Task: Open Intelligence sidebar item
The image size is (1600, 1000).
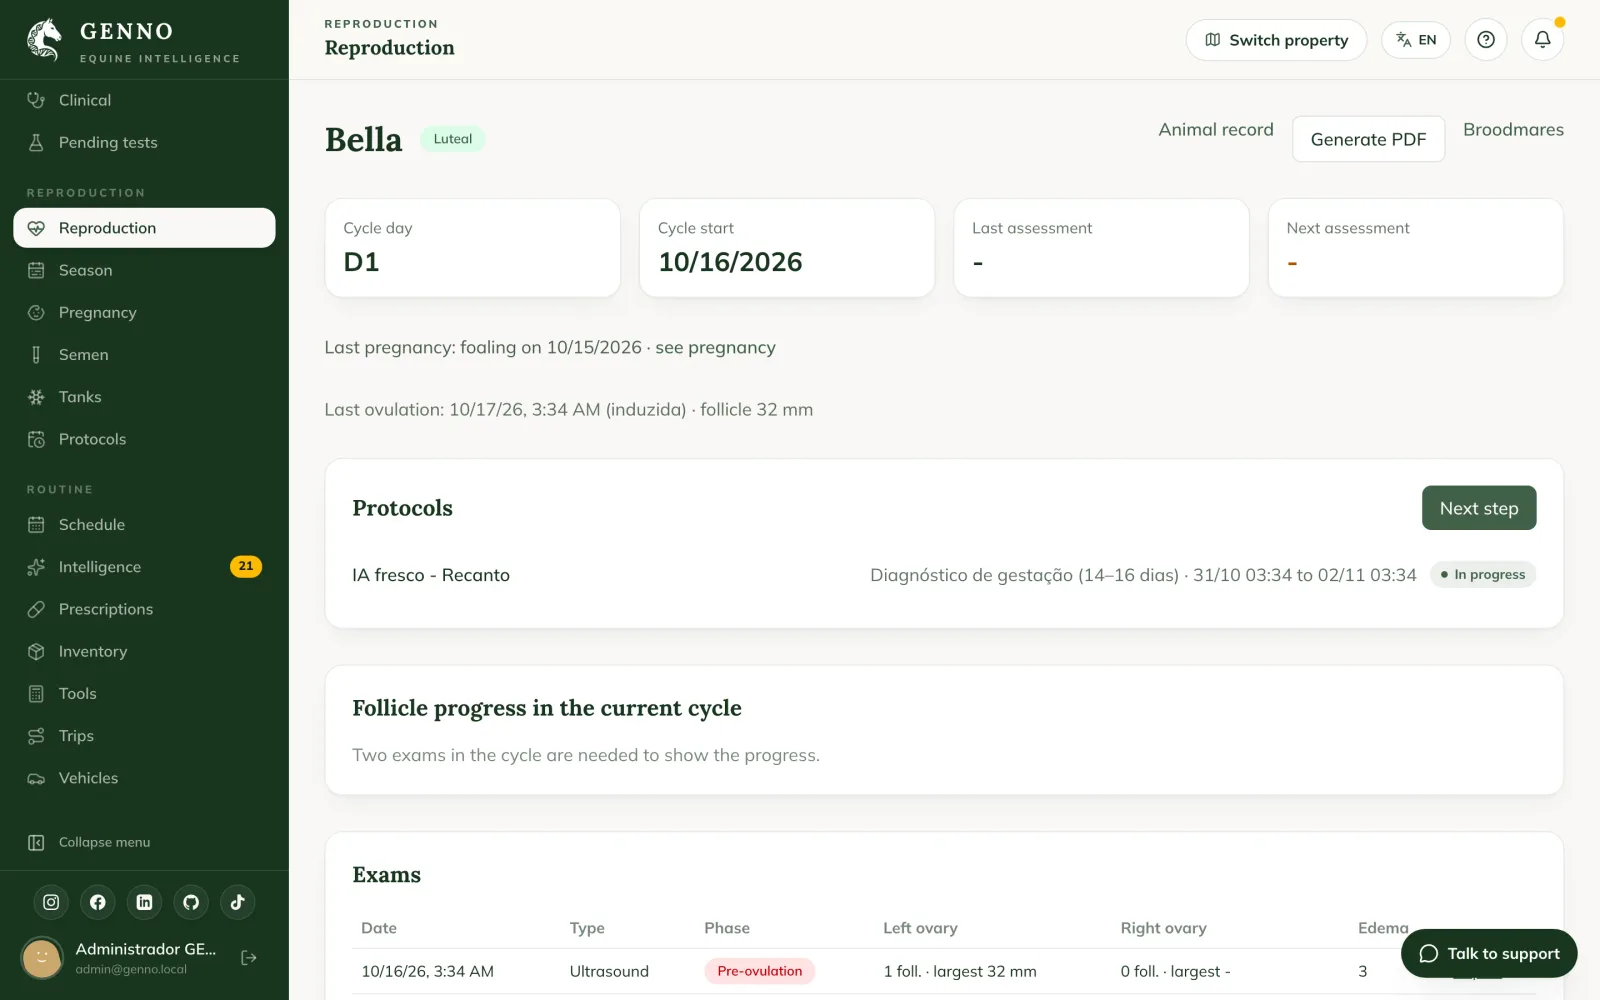Action: point(144,567)
